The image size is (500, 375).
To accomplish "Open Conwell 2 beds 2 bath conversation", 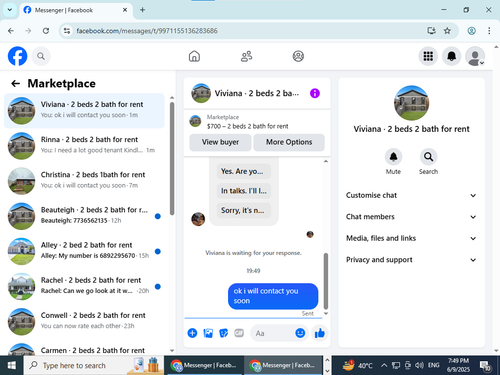I will coord(84,322).
